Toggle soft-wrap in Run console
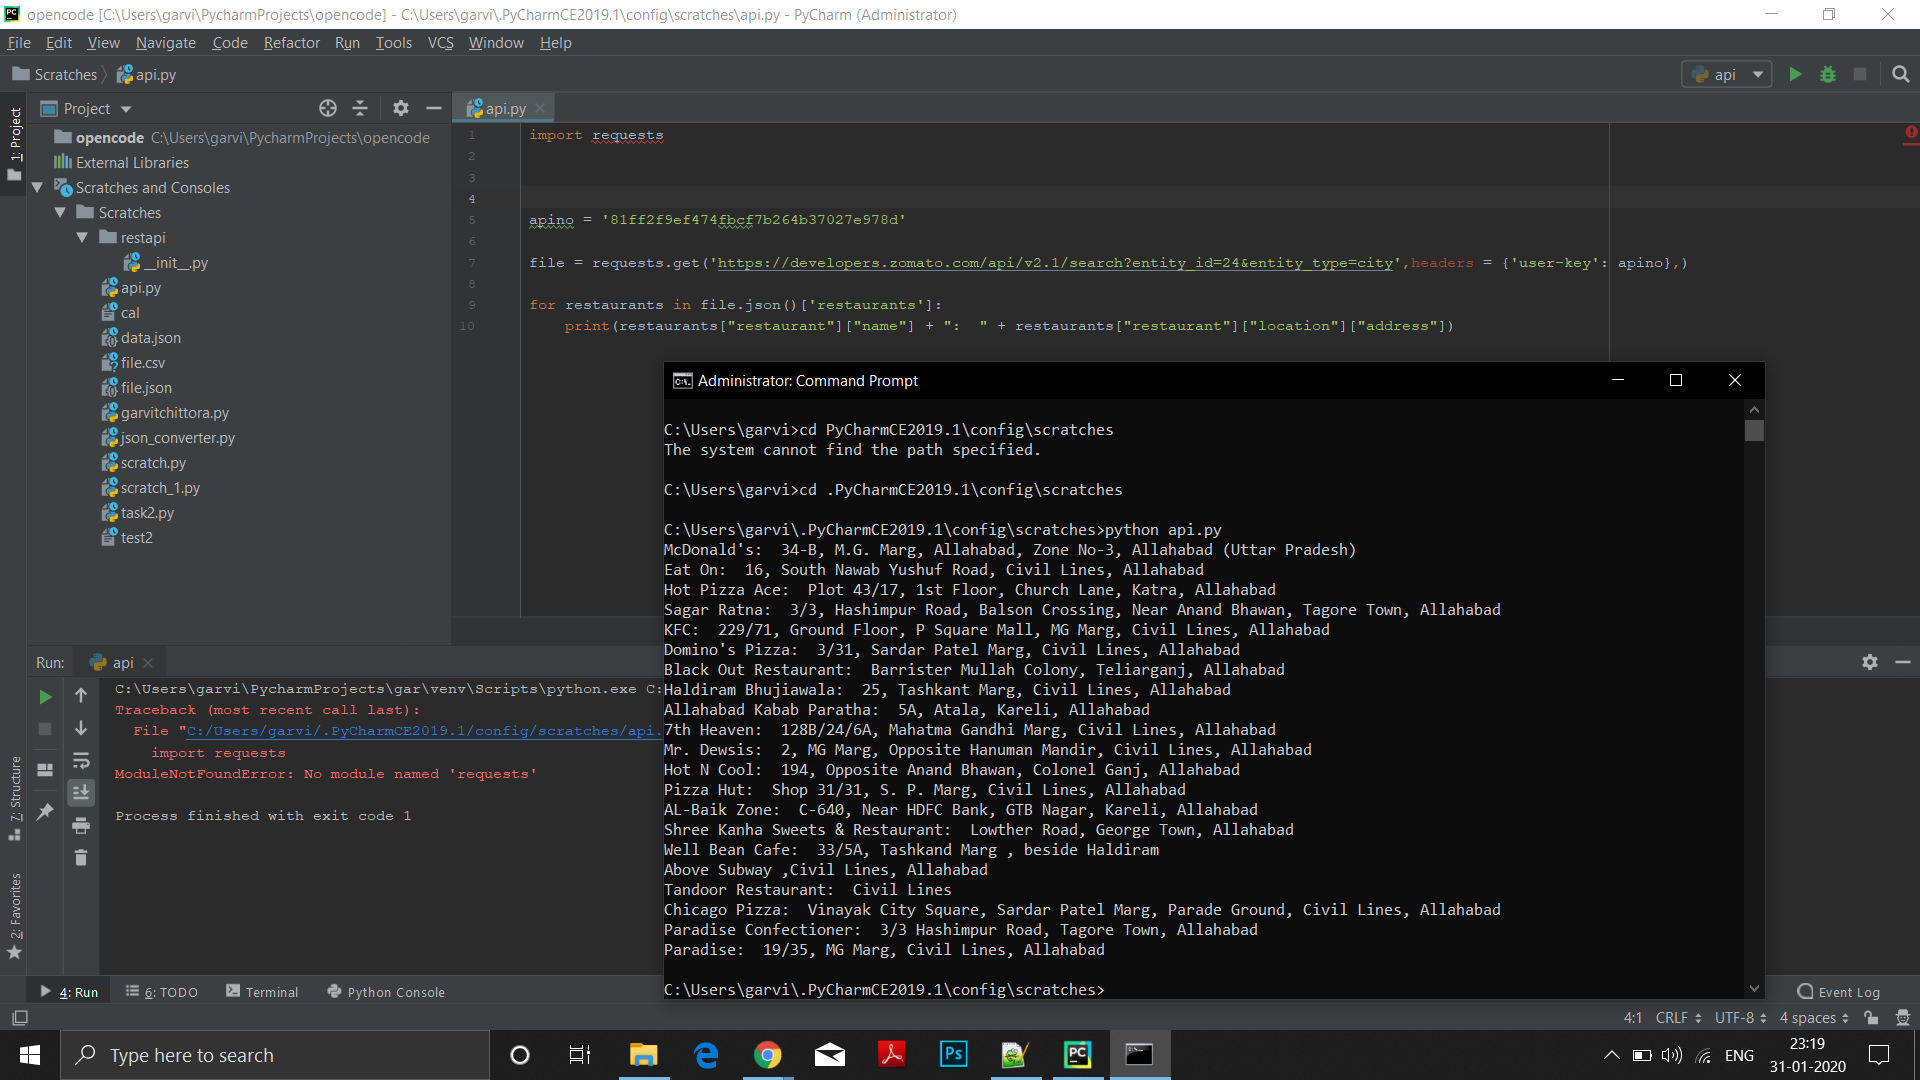The width and height of the screenshot is (1920, 1080). pos(81,761)
